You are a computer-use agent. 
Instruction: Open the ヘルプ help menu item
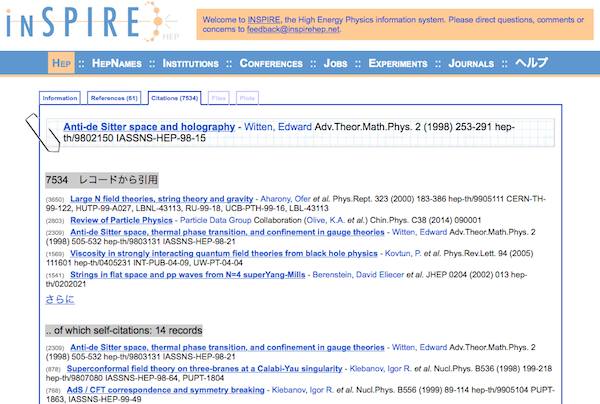(532, 63)
